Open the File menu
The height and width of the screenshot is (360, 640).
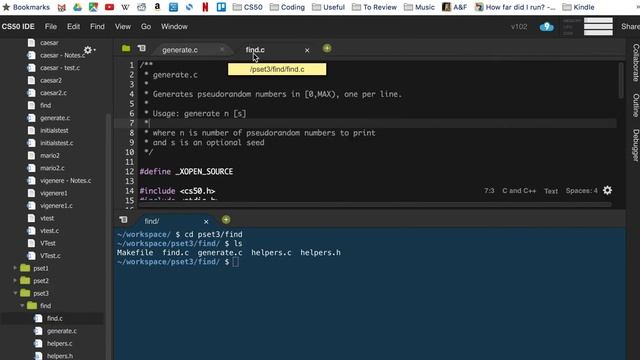(51, 27)
